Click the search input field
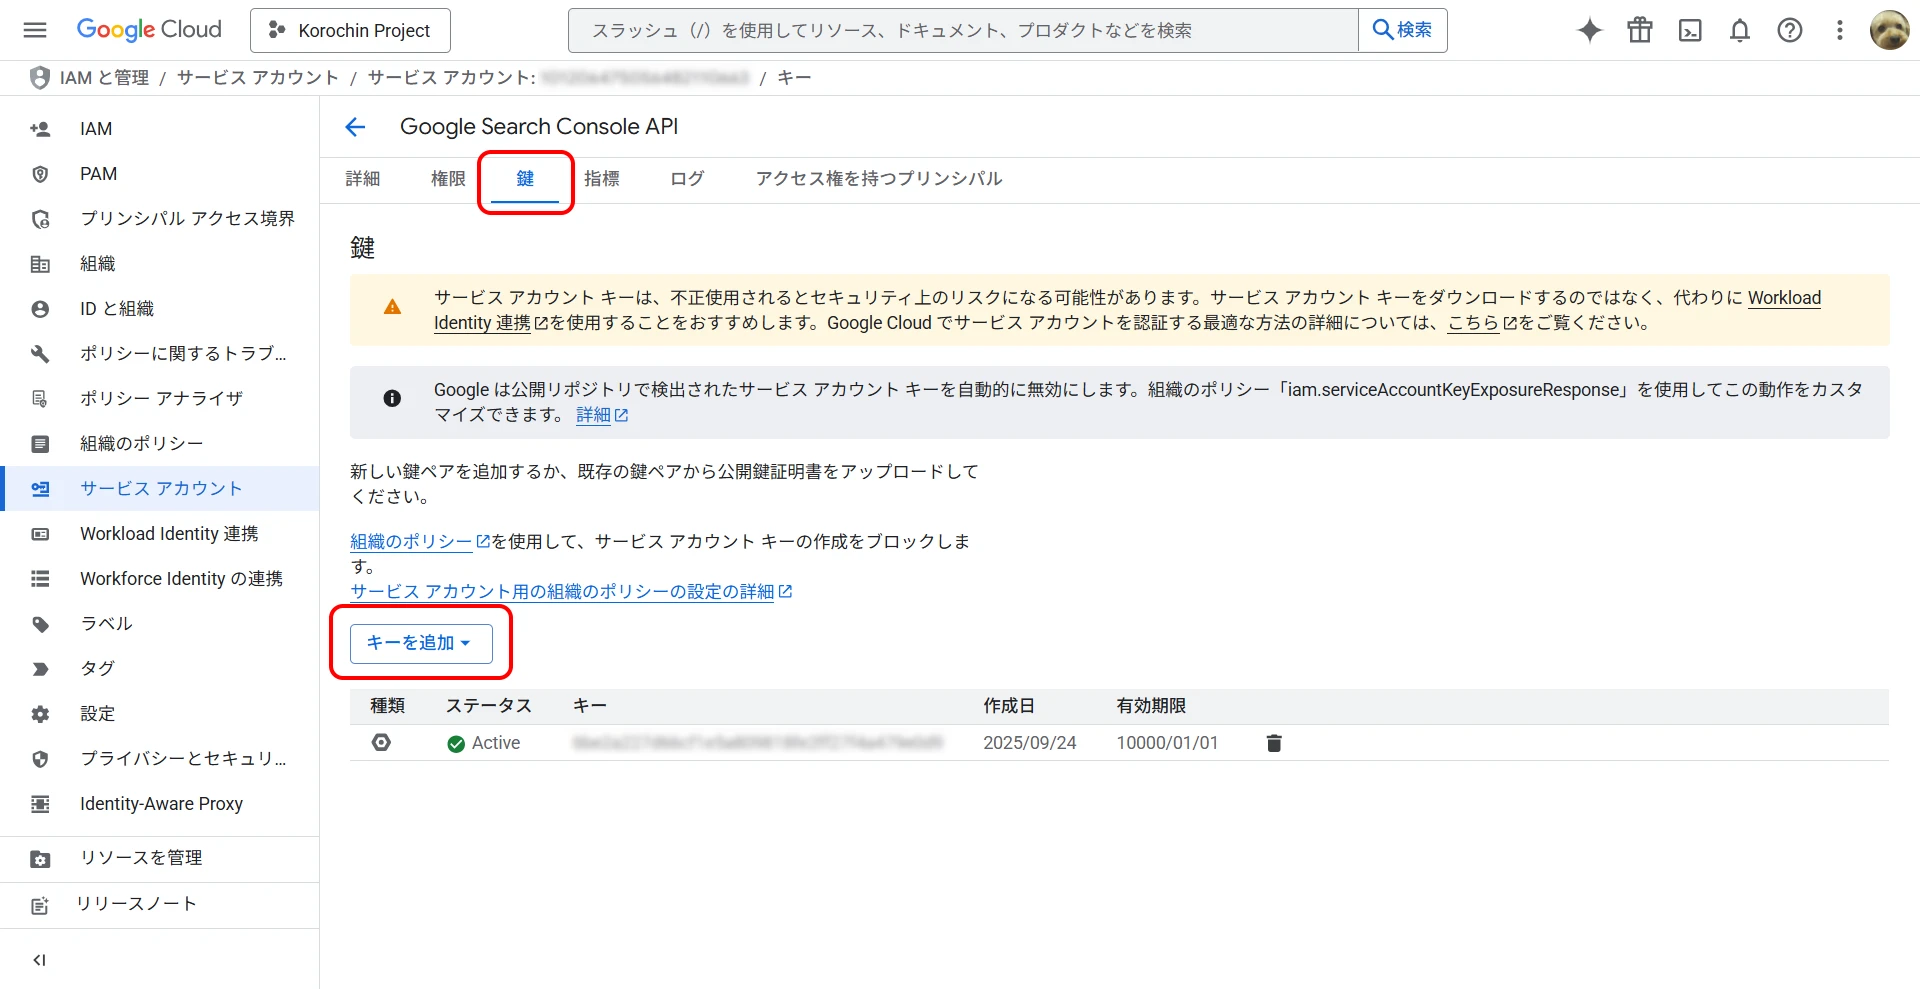1920x989 pixels. (x=962, y=30)
